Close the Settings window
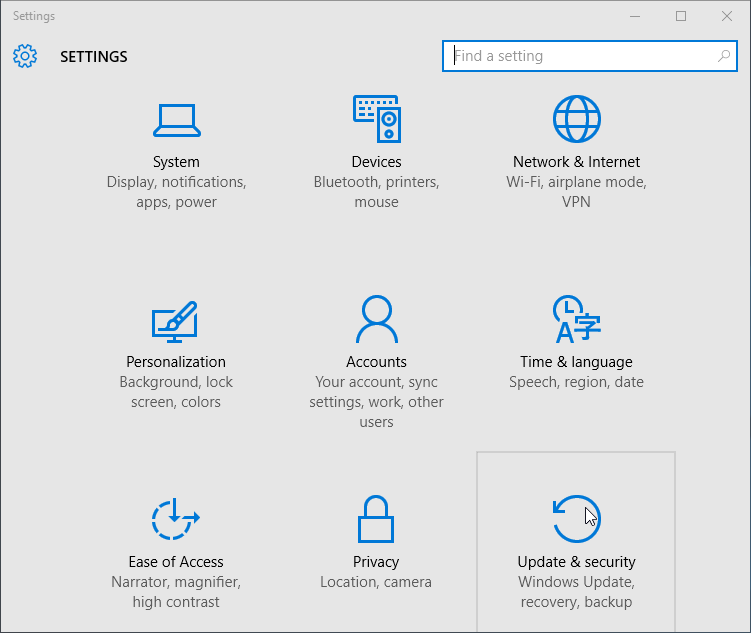751x633 pixels. (x=727, y=16)
